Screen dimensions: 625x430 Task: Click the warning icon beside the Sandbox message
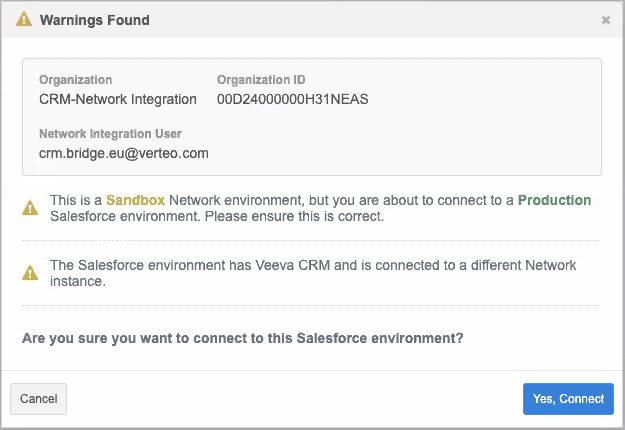(31, 208)
